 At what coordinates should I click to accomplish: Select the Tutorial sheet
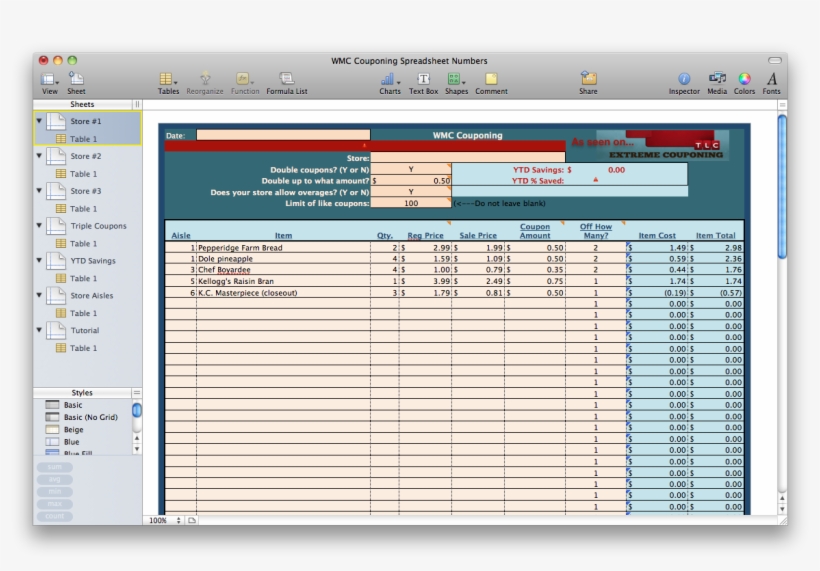[x=87, y=330]
